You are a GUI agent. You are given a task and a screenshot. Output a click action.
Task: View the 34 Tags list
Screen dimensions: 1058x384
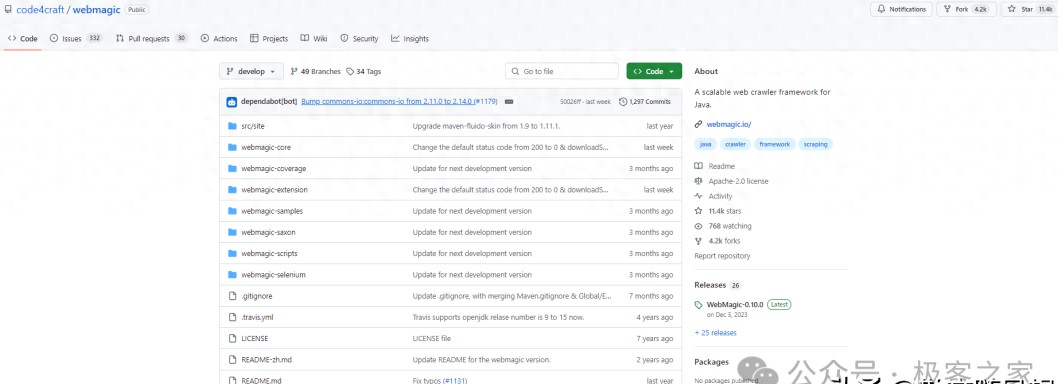tap(364, 72)
